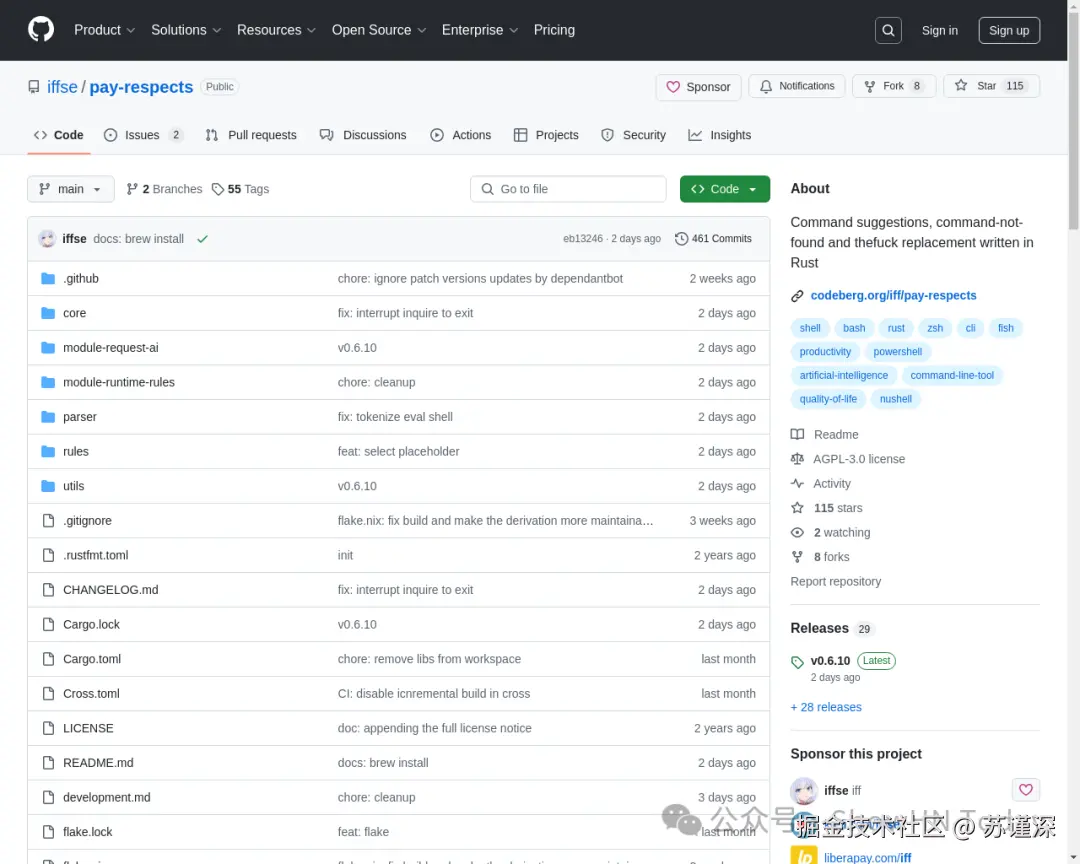Switch to the Projects tab
The height and width of the screenshot is (864, 1080).
[x=546, y=135]
